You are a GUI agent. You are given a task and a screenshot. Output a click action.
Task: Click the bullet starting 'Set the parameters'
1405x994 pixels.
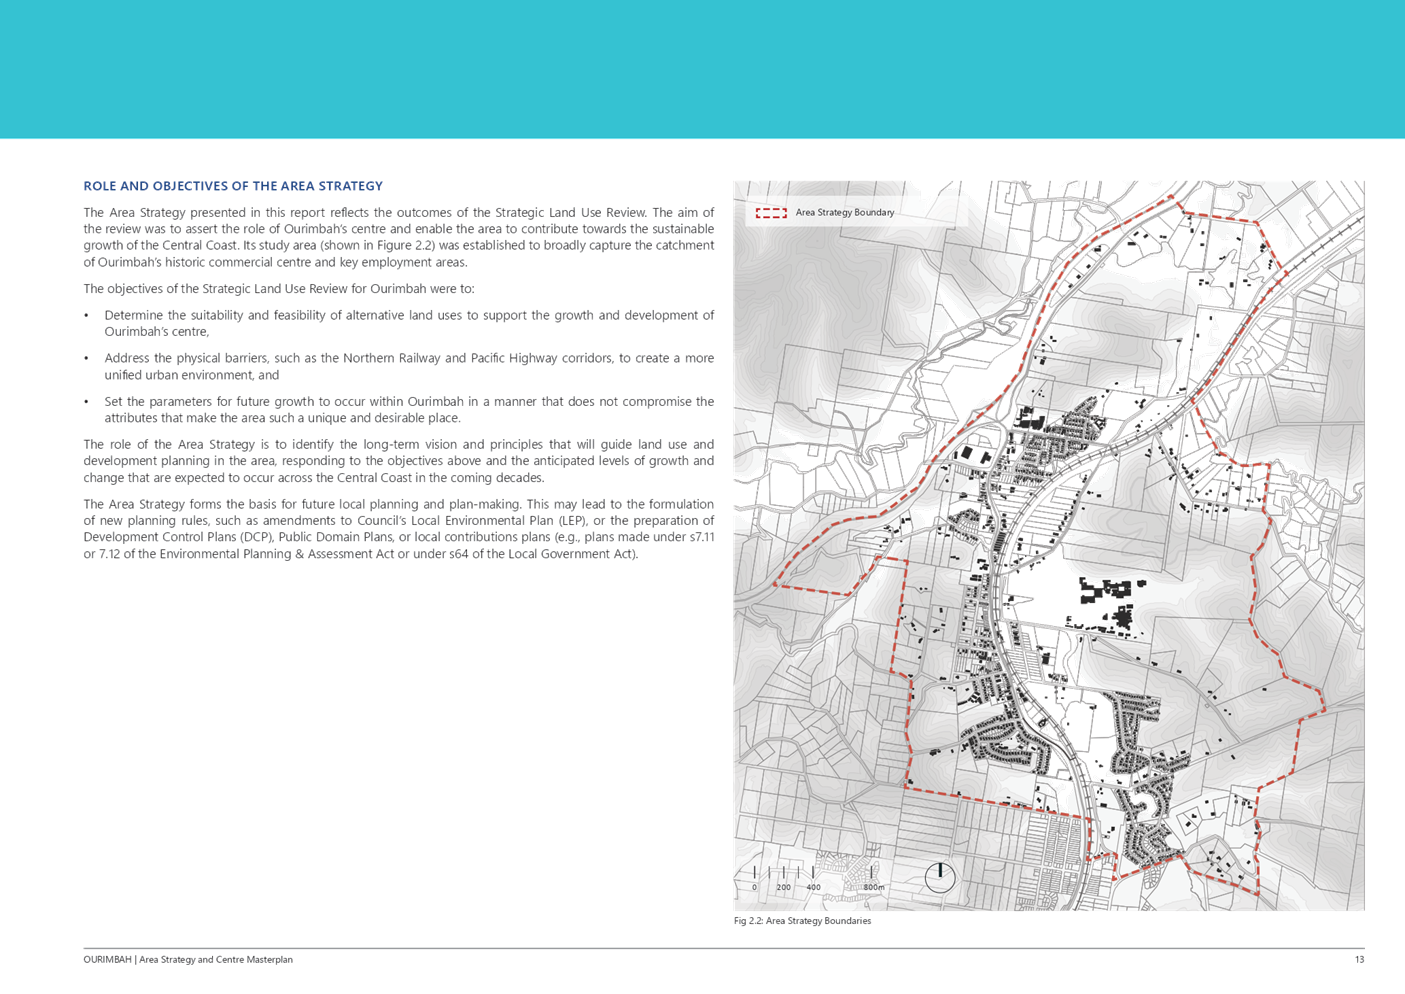click(x=408, y=409)
